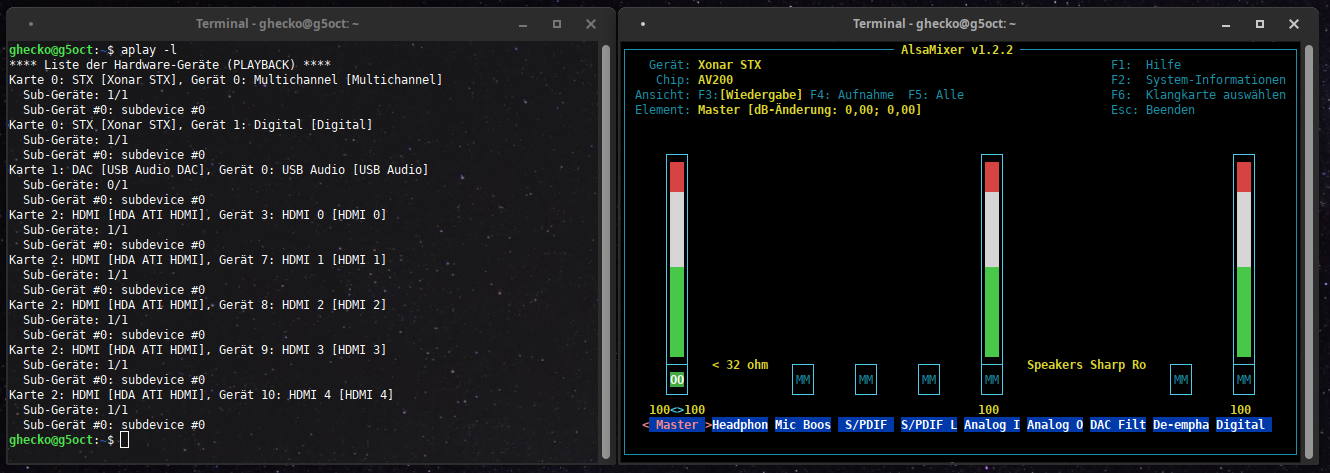Click the 'Karte 1: DAC [USB Audio DAC]' line
Screen dimensions: 1330x473
click(218, 170)
